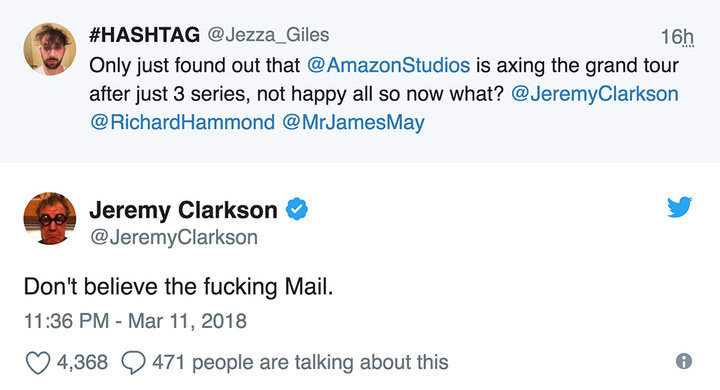Click the #HASHTAG display name

(x=145, y=35)
